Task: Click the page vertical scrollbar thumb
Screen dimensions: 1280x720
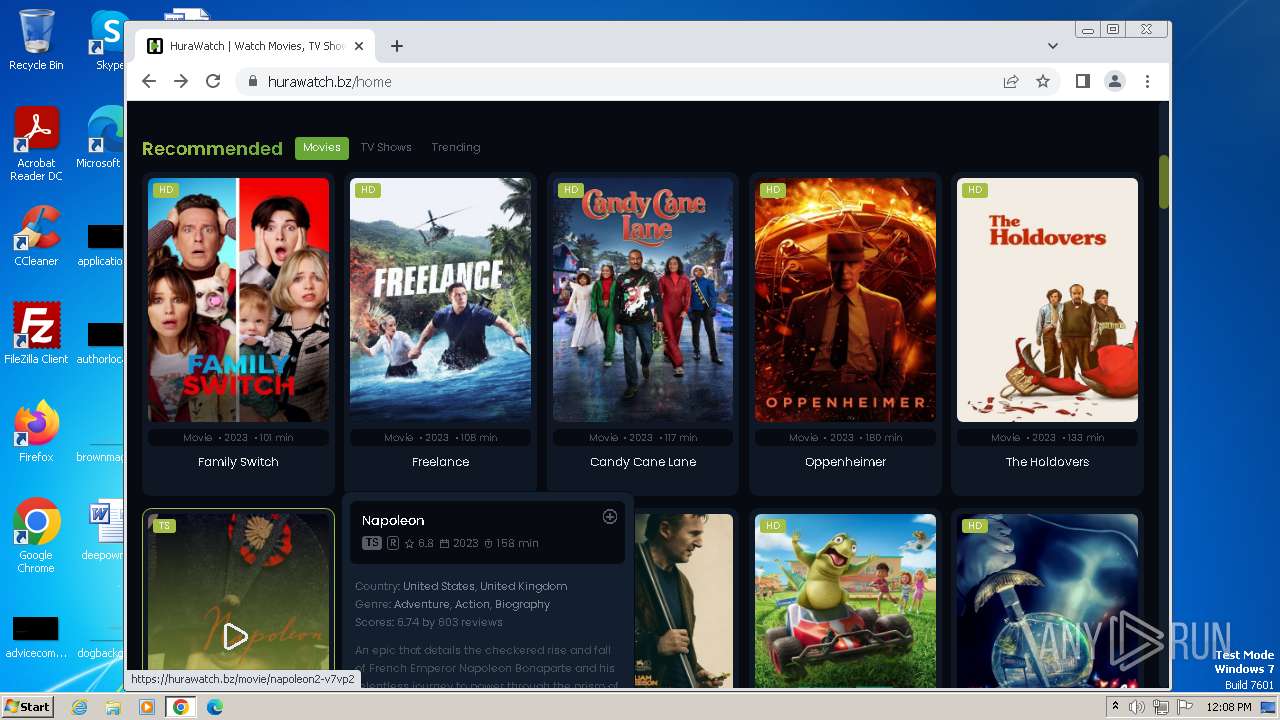Action: point(1164,182)
